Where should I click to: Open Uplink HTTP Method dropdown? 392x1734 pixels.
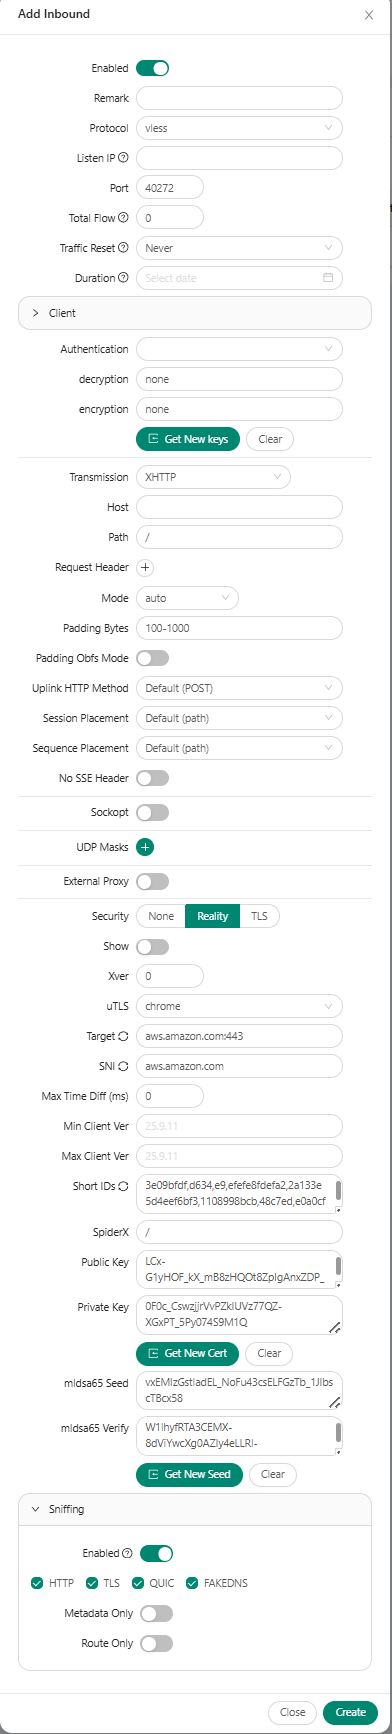[239, 688]
